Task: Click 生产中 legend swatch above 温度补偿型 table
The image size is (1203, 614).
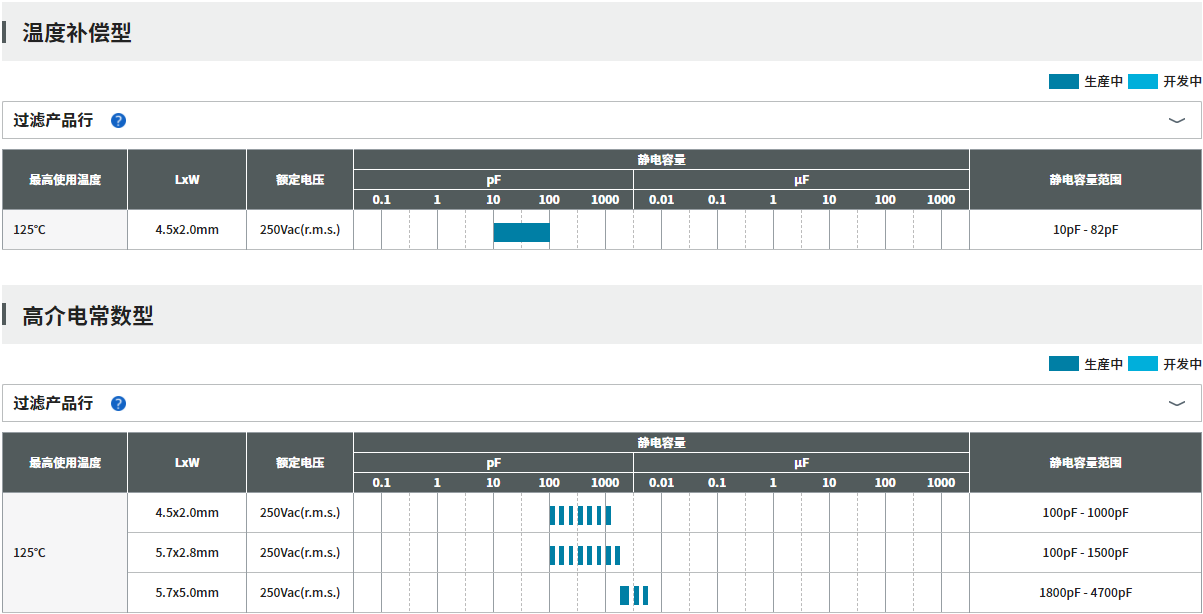Action: click(1063, 82)
